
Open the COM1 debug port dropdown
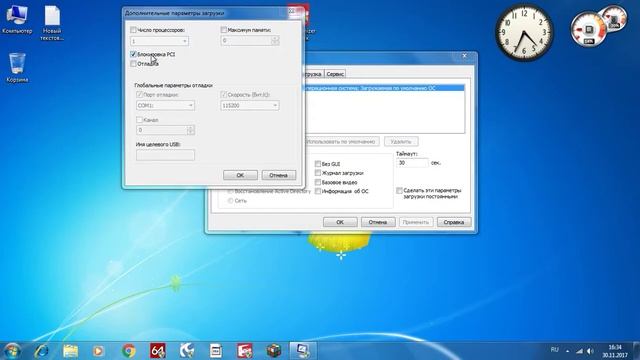[165, 105]
